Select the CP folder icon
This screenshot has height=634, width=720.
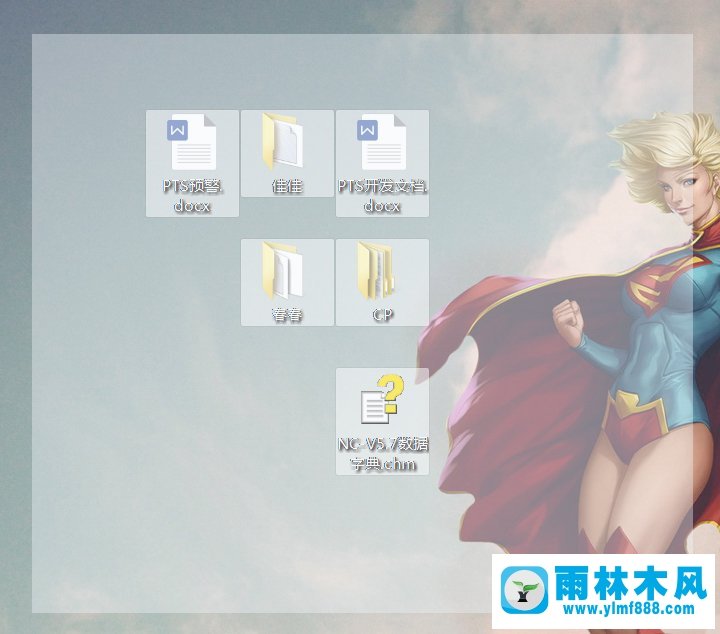(376, 270)
